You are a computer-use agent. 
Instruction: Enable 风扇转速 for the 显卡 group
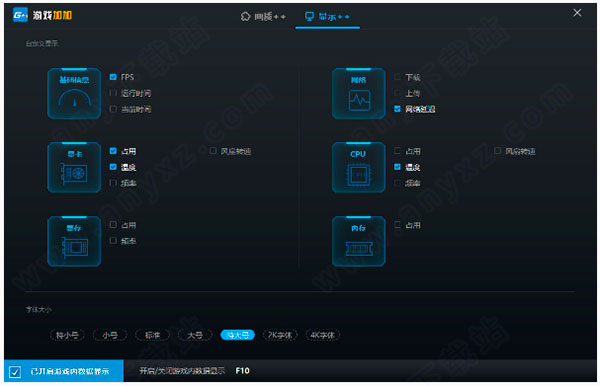tap(213, 151)
